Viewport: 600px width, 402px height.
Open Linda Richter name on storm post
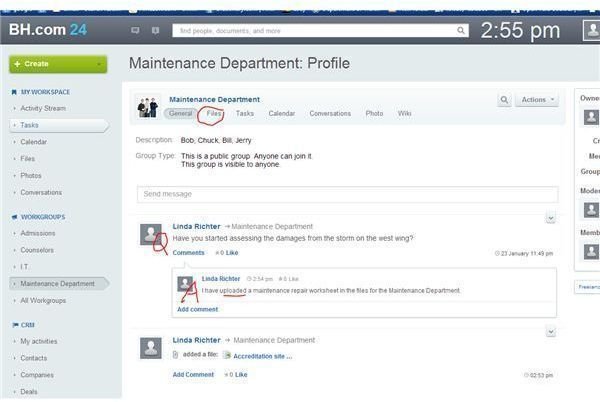coord(196,226)
